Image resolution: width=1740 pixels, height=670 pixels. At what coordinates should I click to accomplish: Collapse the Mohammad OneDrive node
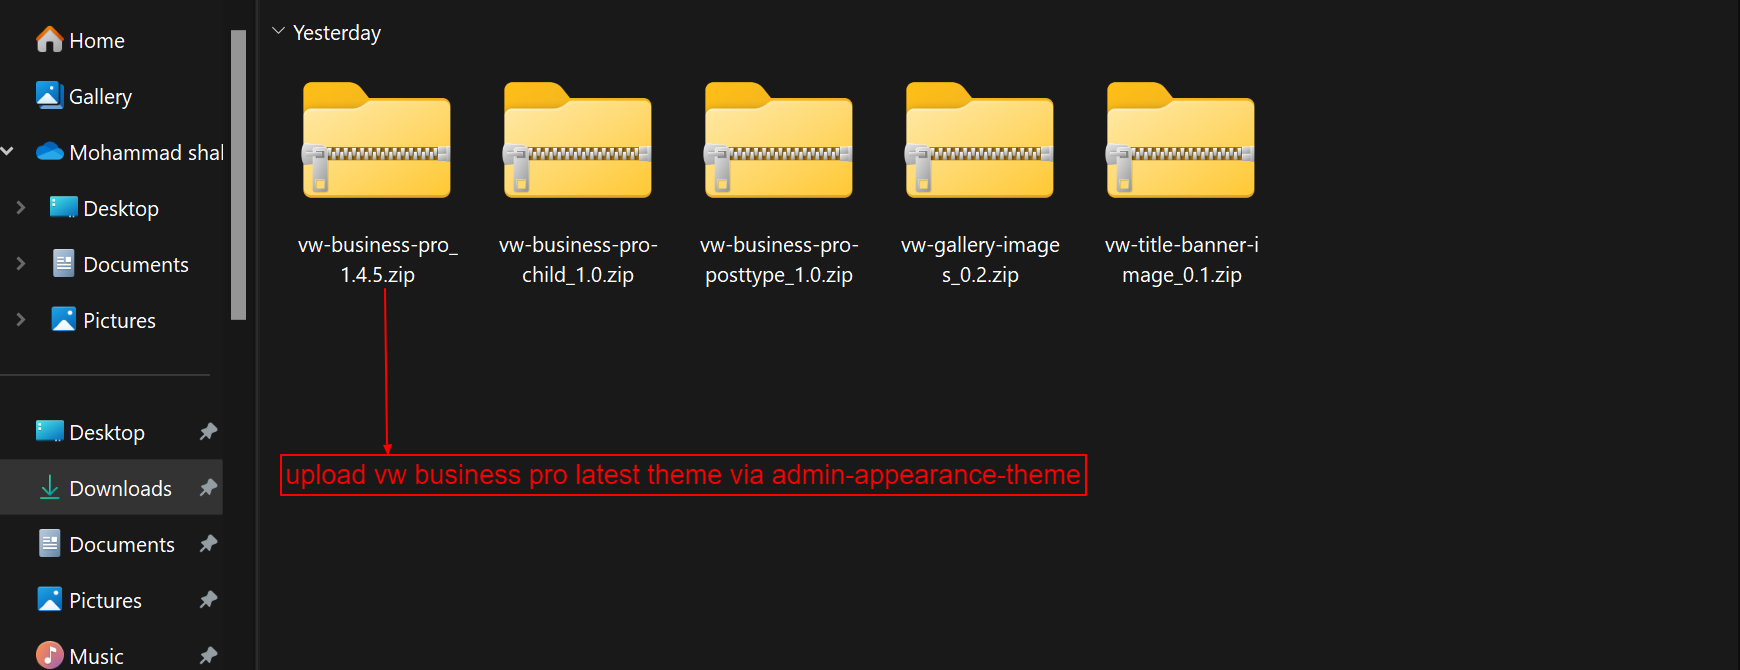coord(7,152)
